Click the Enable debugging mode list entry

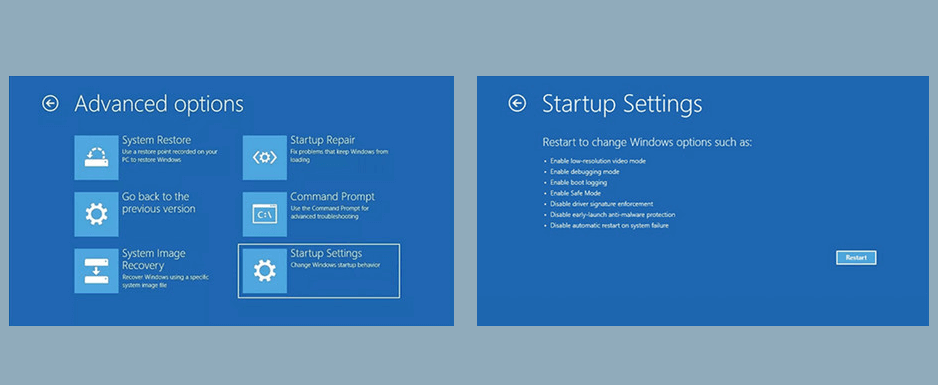coord(584,172)
